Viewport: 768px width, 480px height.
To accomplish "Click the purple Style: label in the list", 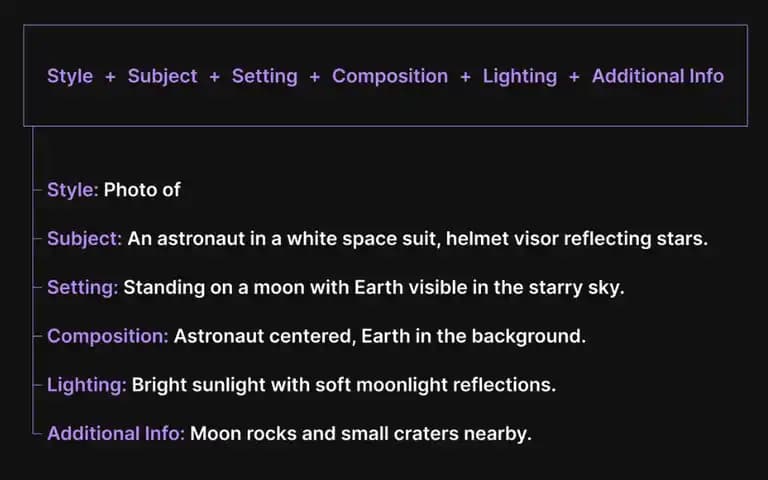I will (72, 190).
